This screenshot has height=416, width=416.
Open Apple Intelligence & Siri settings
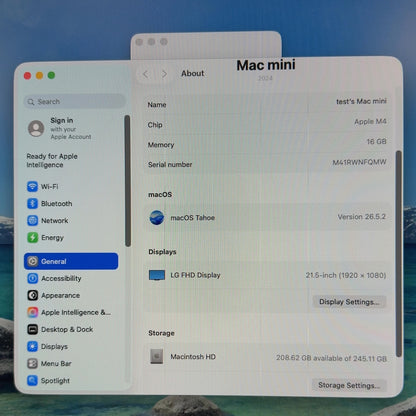coord(69,312)
